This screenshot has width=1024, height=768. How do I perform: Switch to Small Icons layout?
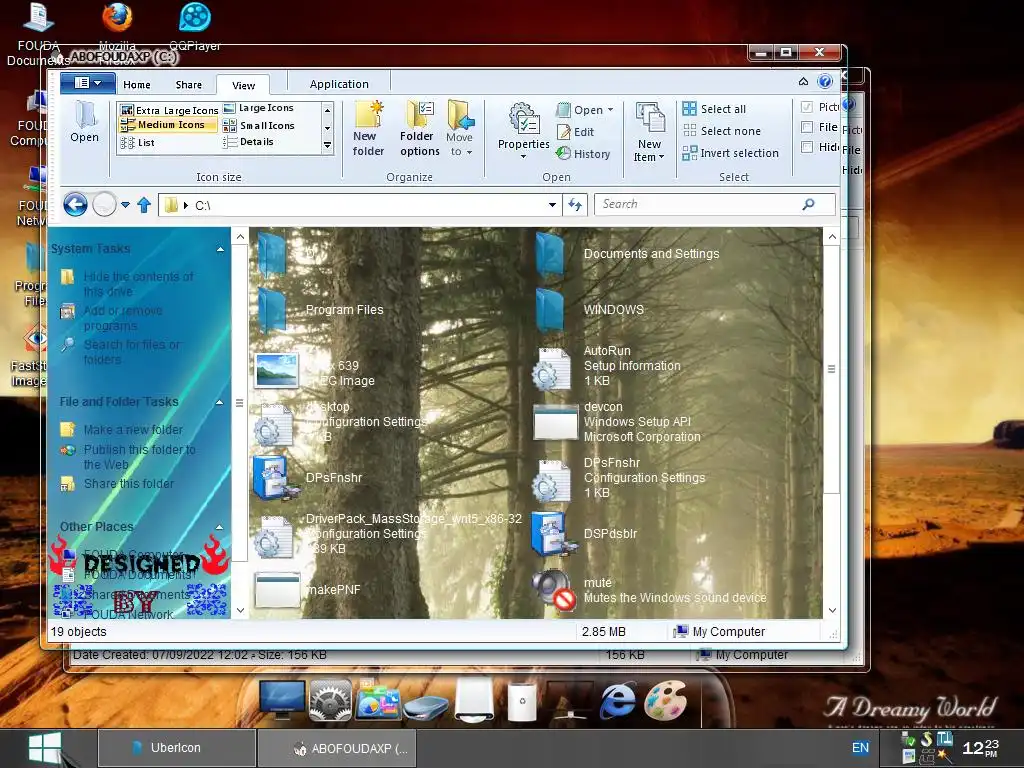click(x=259, y=125)
